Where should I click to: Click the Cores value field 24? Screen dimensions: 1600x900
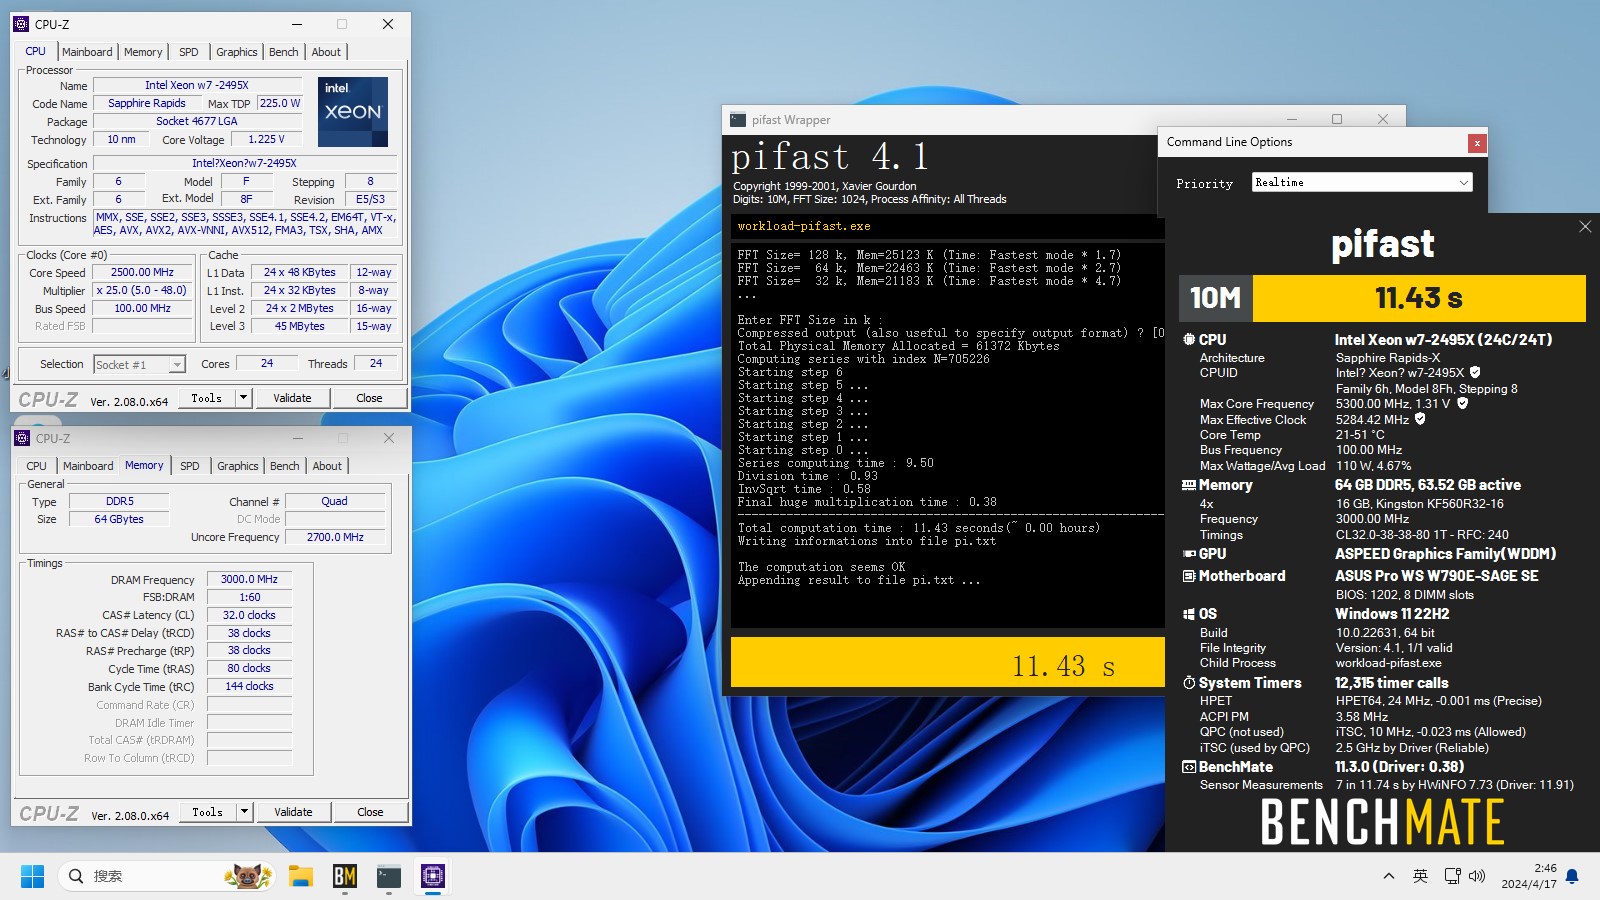point(267,364)
